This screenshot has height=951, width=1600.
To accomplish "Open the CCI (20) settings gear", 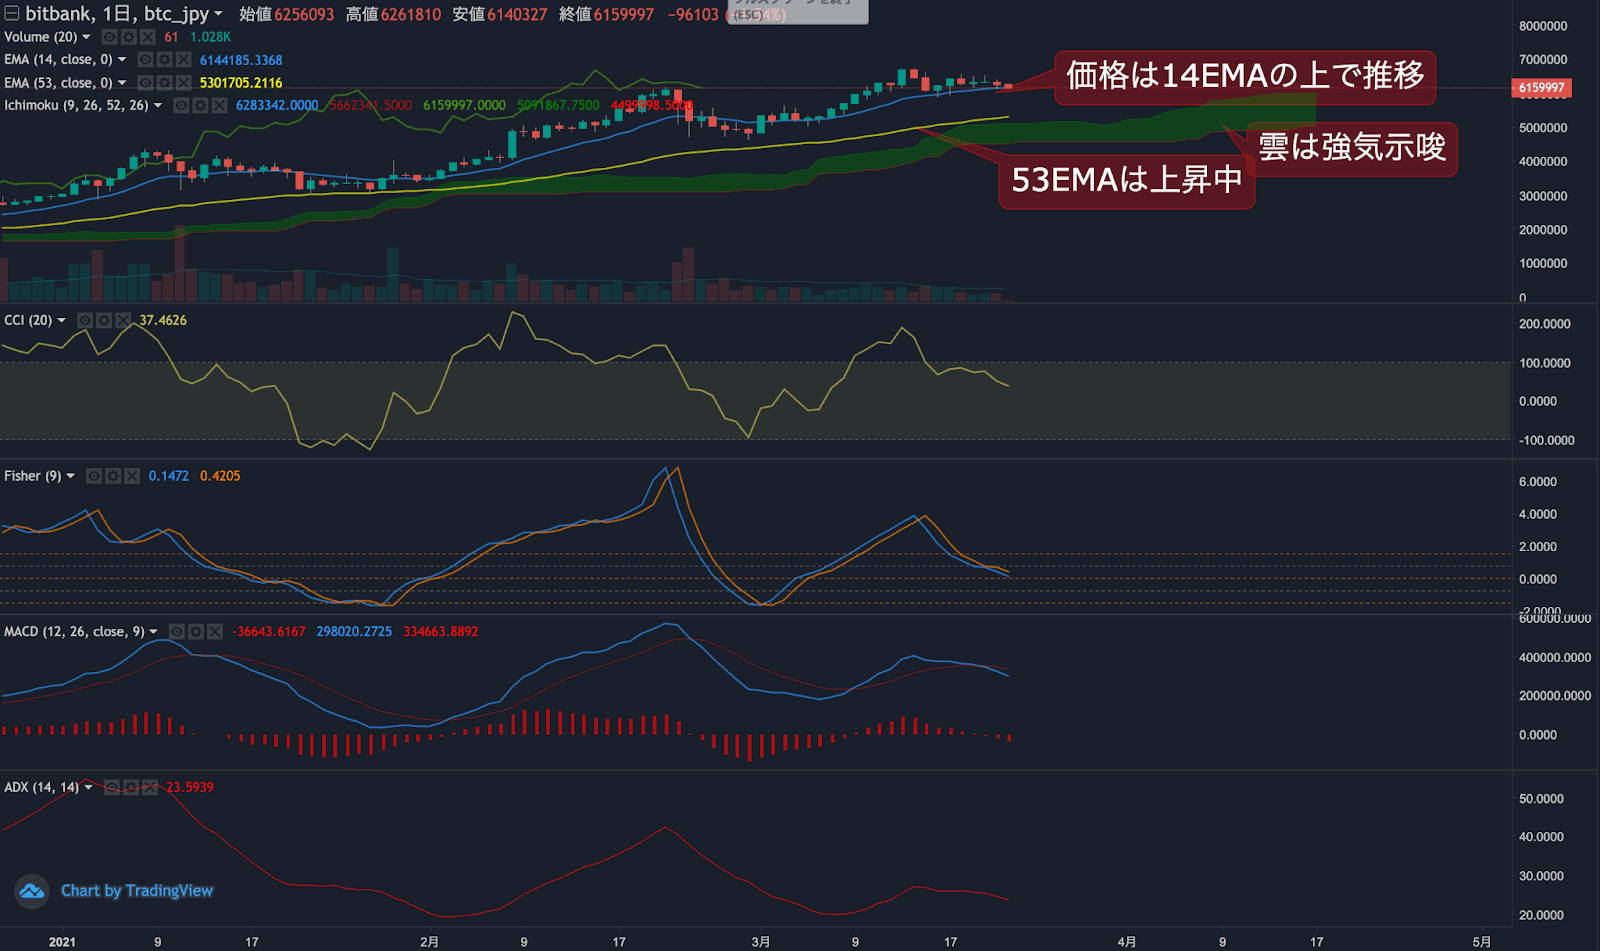I will (104, 320).
